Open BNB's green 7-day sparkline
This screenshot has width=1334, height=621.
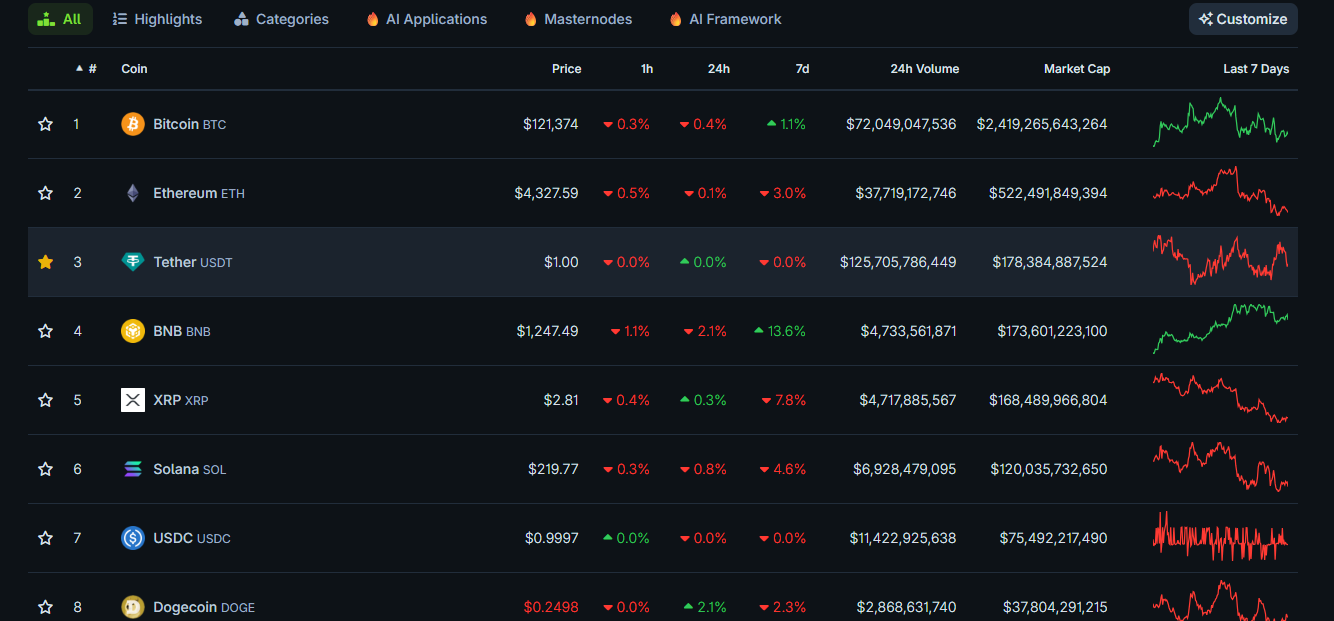coord(1220,329)
